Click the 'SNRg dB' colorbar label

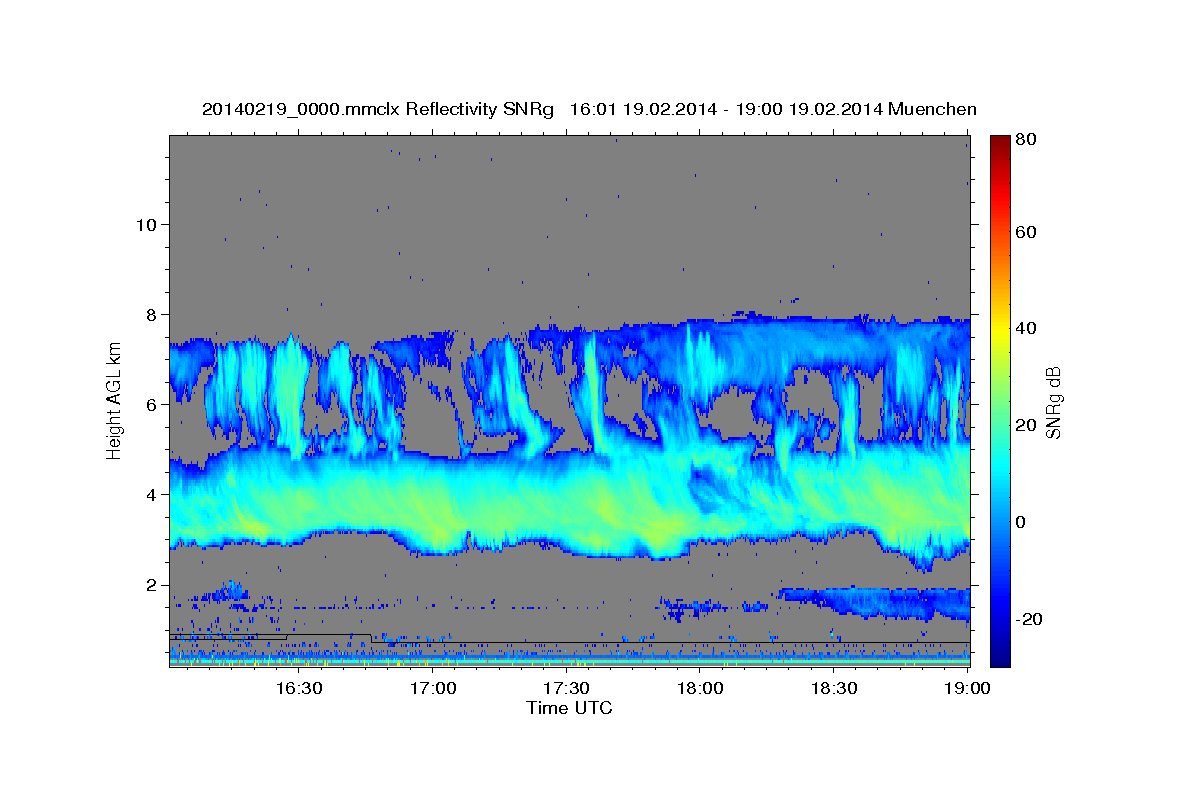click(x=1053, y=403)
